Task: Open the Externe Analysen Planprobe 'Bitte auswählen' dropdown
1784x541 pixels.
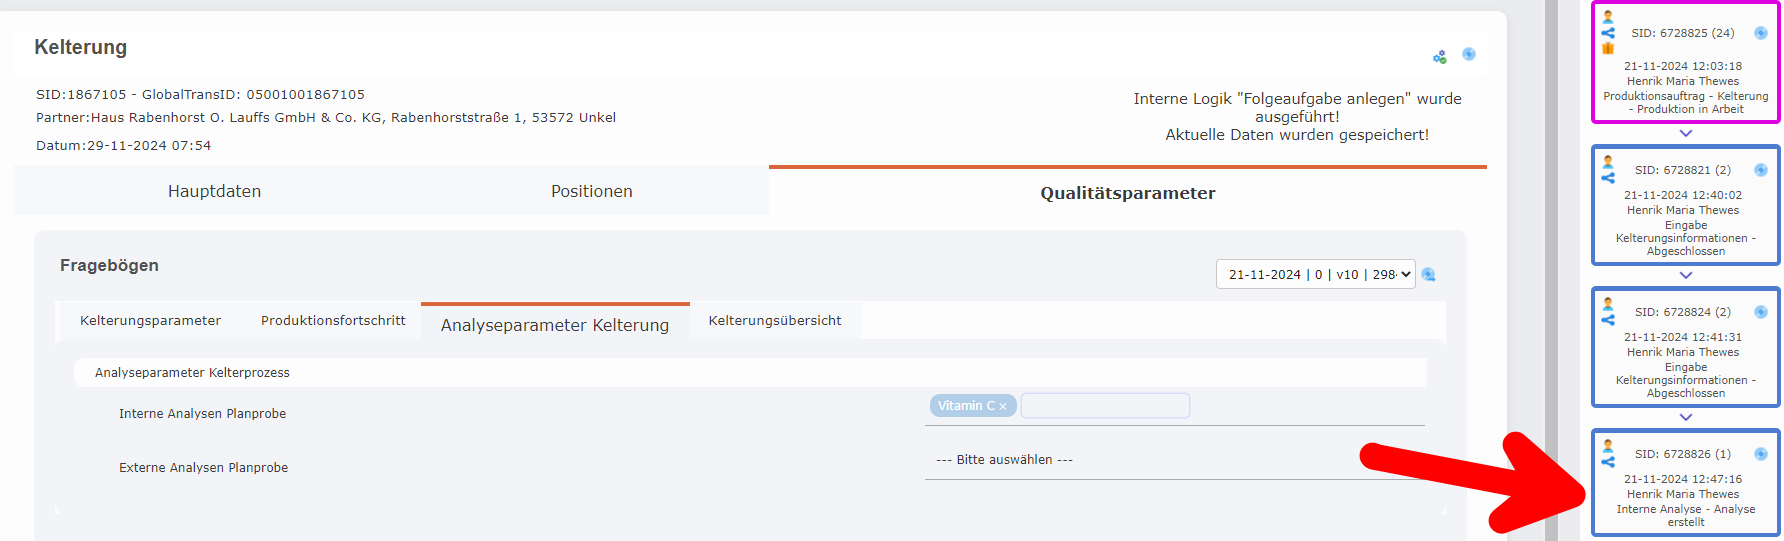Action: pos(1175,460)
